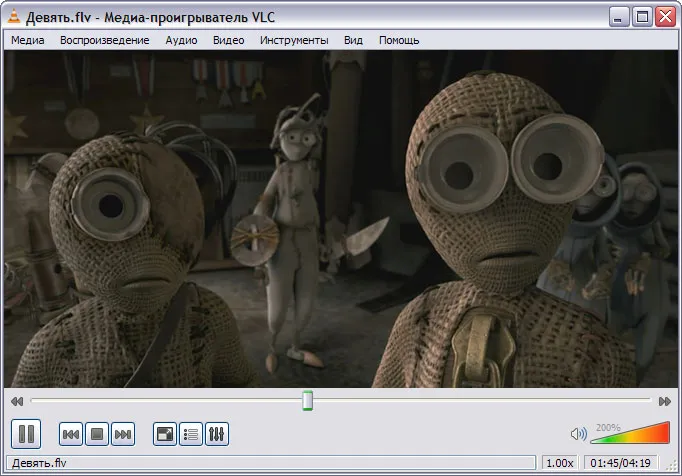Open the Инструменты menu

click(x=294, y=40)
